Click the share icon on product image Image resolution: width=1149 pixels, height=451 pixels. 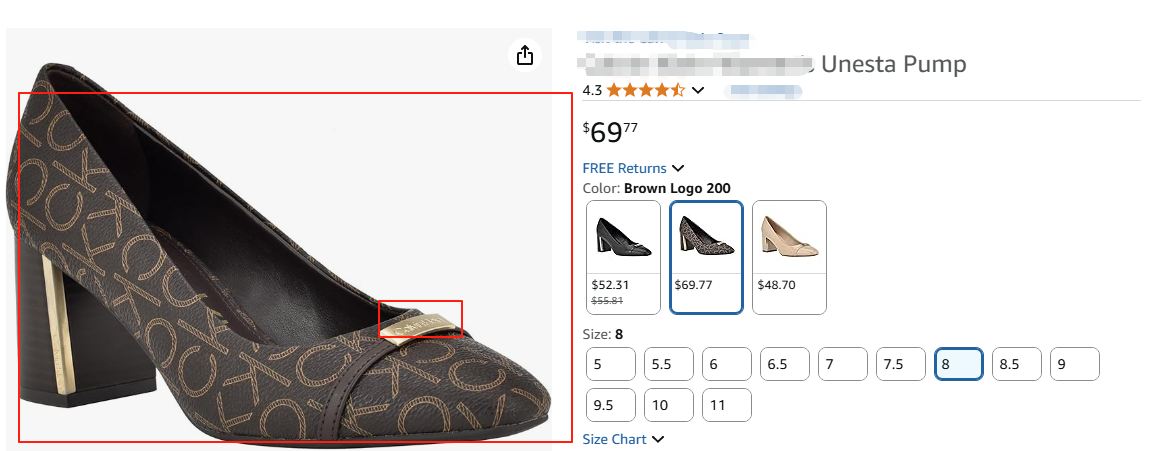[x=525, y=56]
